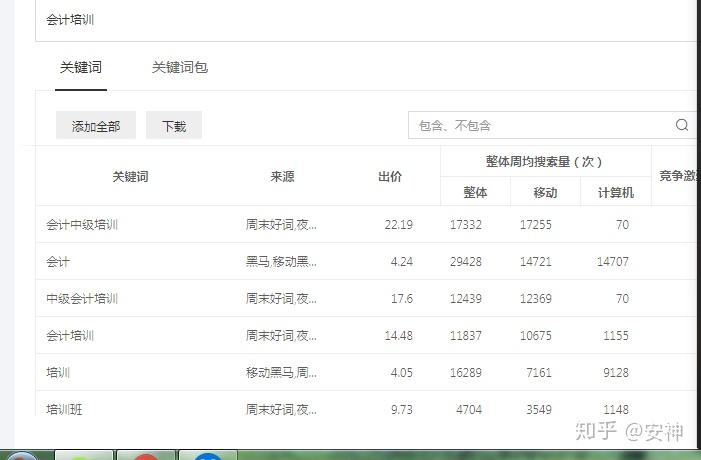This screenshot has width=701, height=460.
Task: Click overall search volume 11837
Action: tap(466, 336)
